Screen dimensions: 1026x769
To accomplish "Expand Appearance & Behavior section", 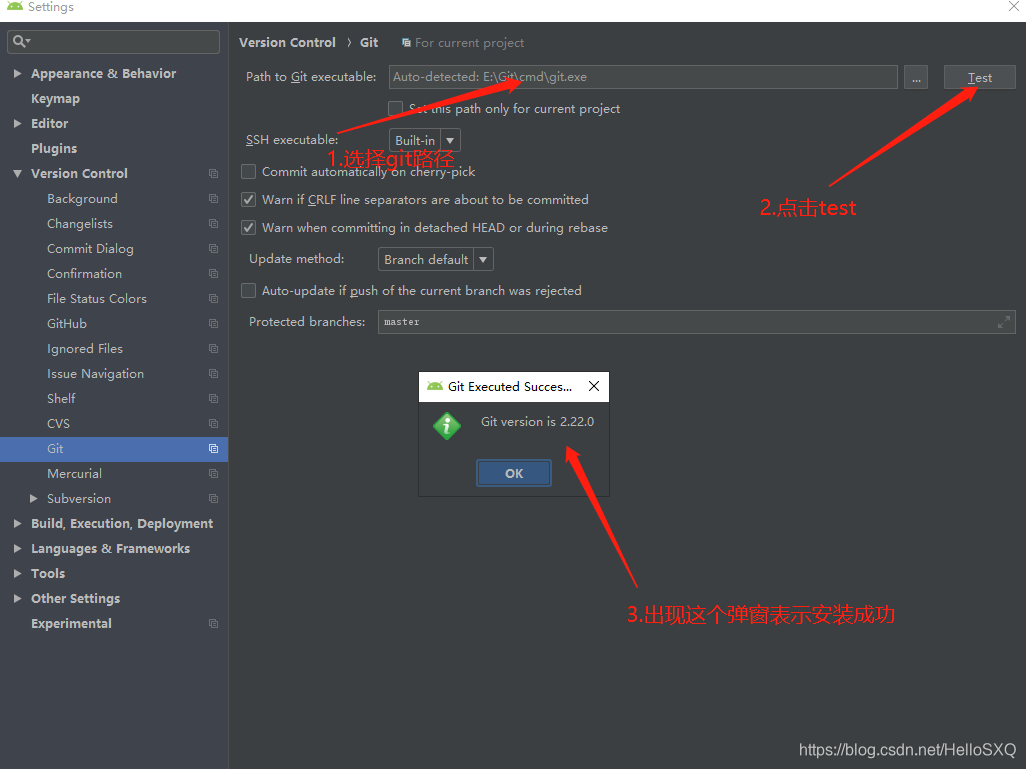I will 18,73.
